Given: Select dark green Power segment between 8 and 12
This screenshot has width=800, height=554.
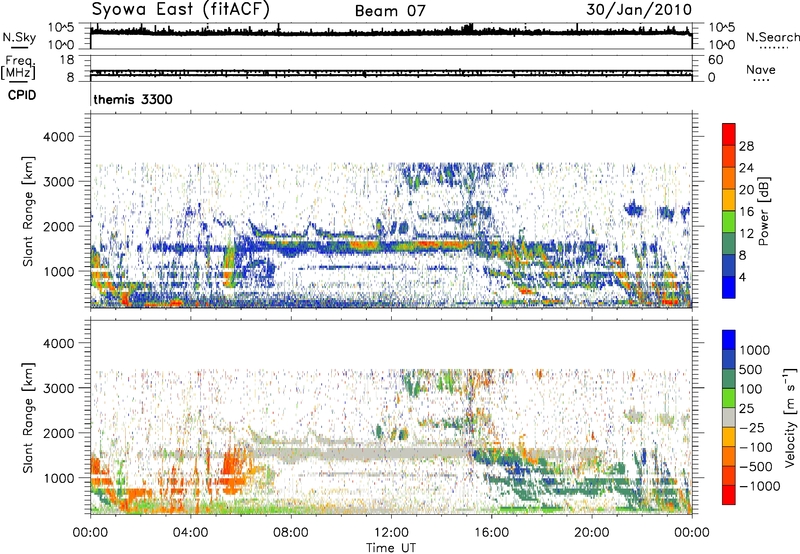Looking at the screenshot, I should click(729, 243).
